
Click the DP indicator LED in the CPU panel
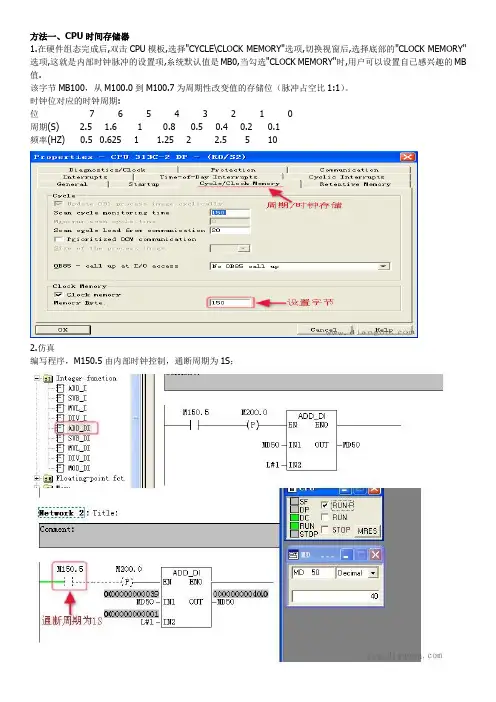tap(294, 509)
